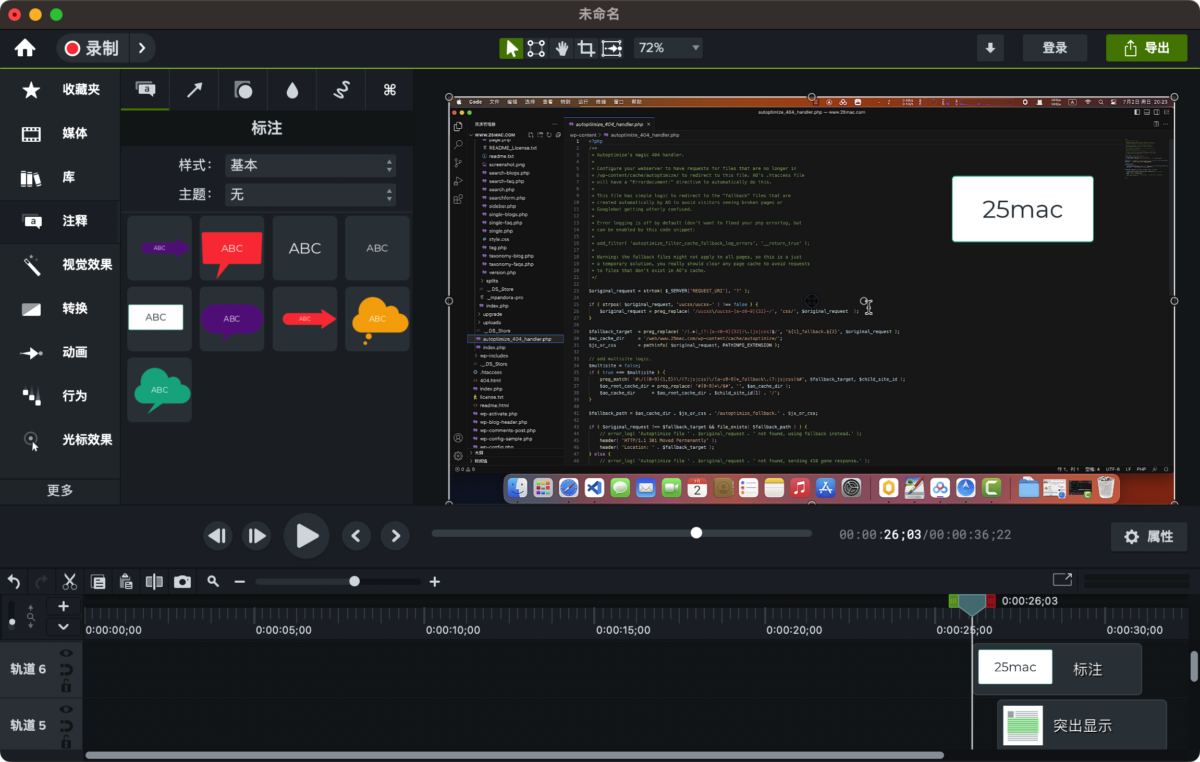Switch to the shapes annotation tab
The height and width of the screenshot is (762, 1200).
243,90
